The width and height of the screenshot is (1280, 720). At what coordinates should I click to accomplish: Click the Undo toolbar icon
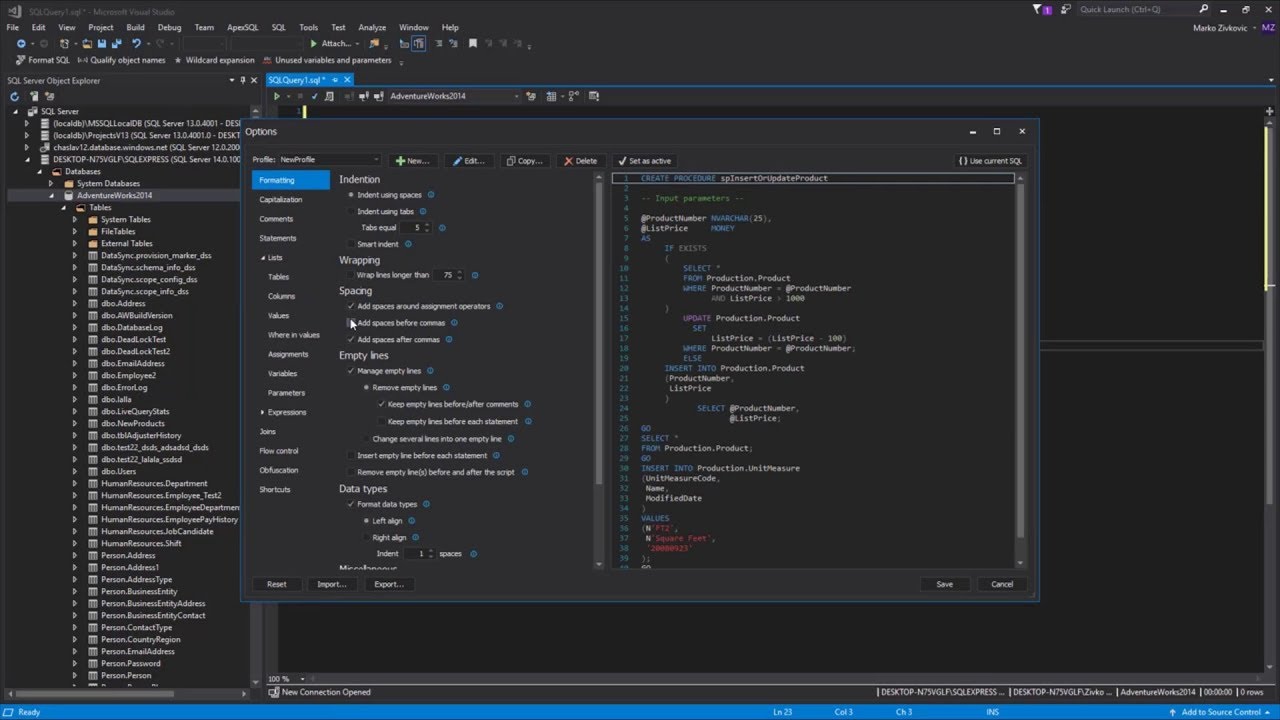pos(136,44)
